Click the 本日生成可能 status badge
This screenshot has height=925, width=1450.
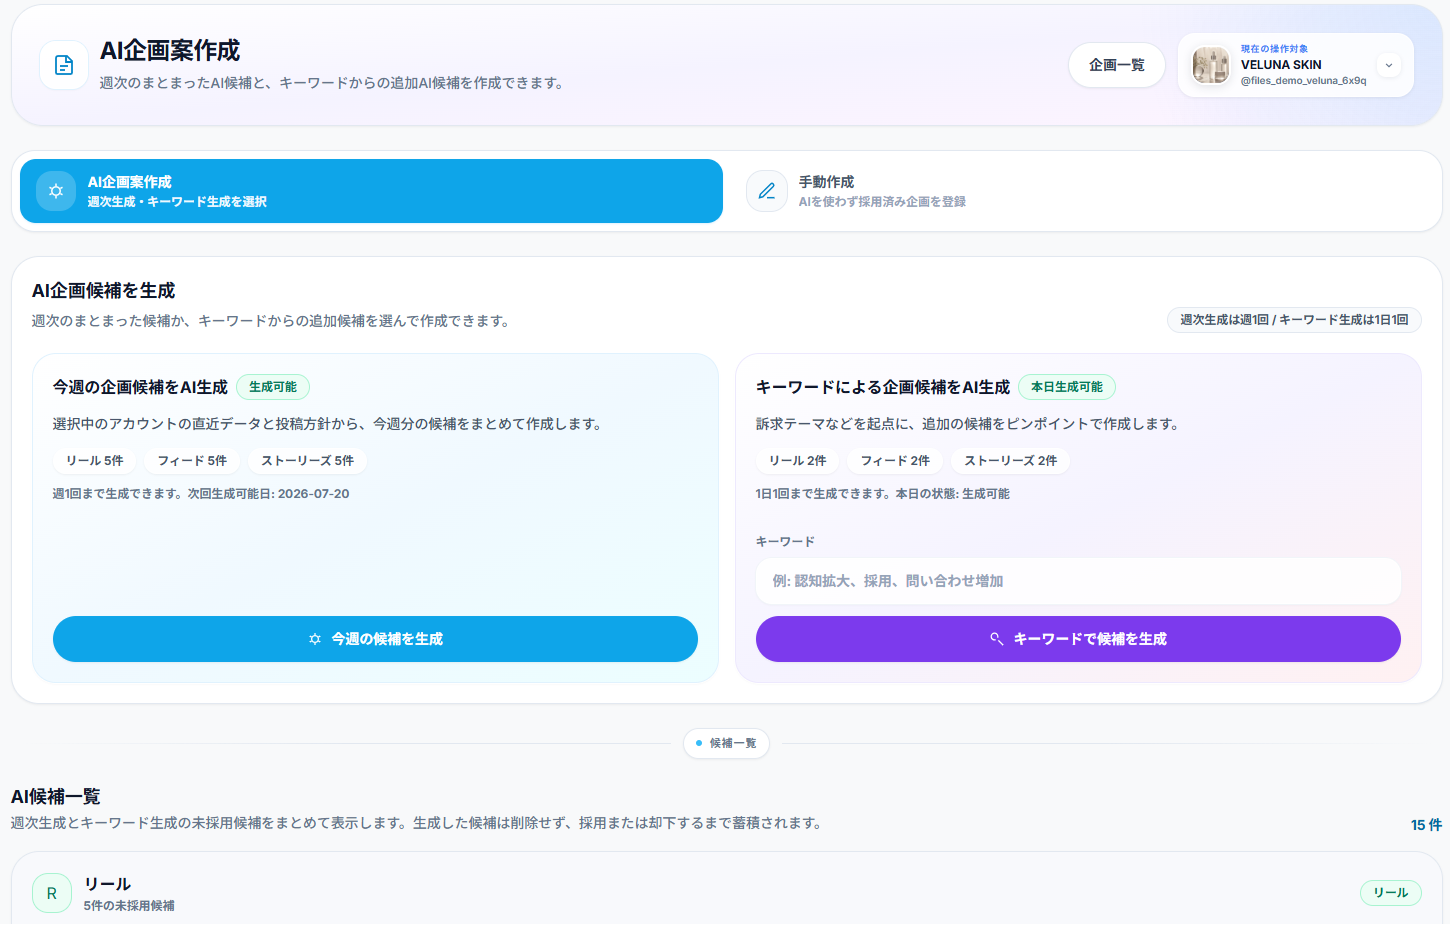click(1067, 387)
